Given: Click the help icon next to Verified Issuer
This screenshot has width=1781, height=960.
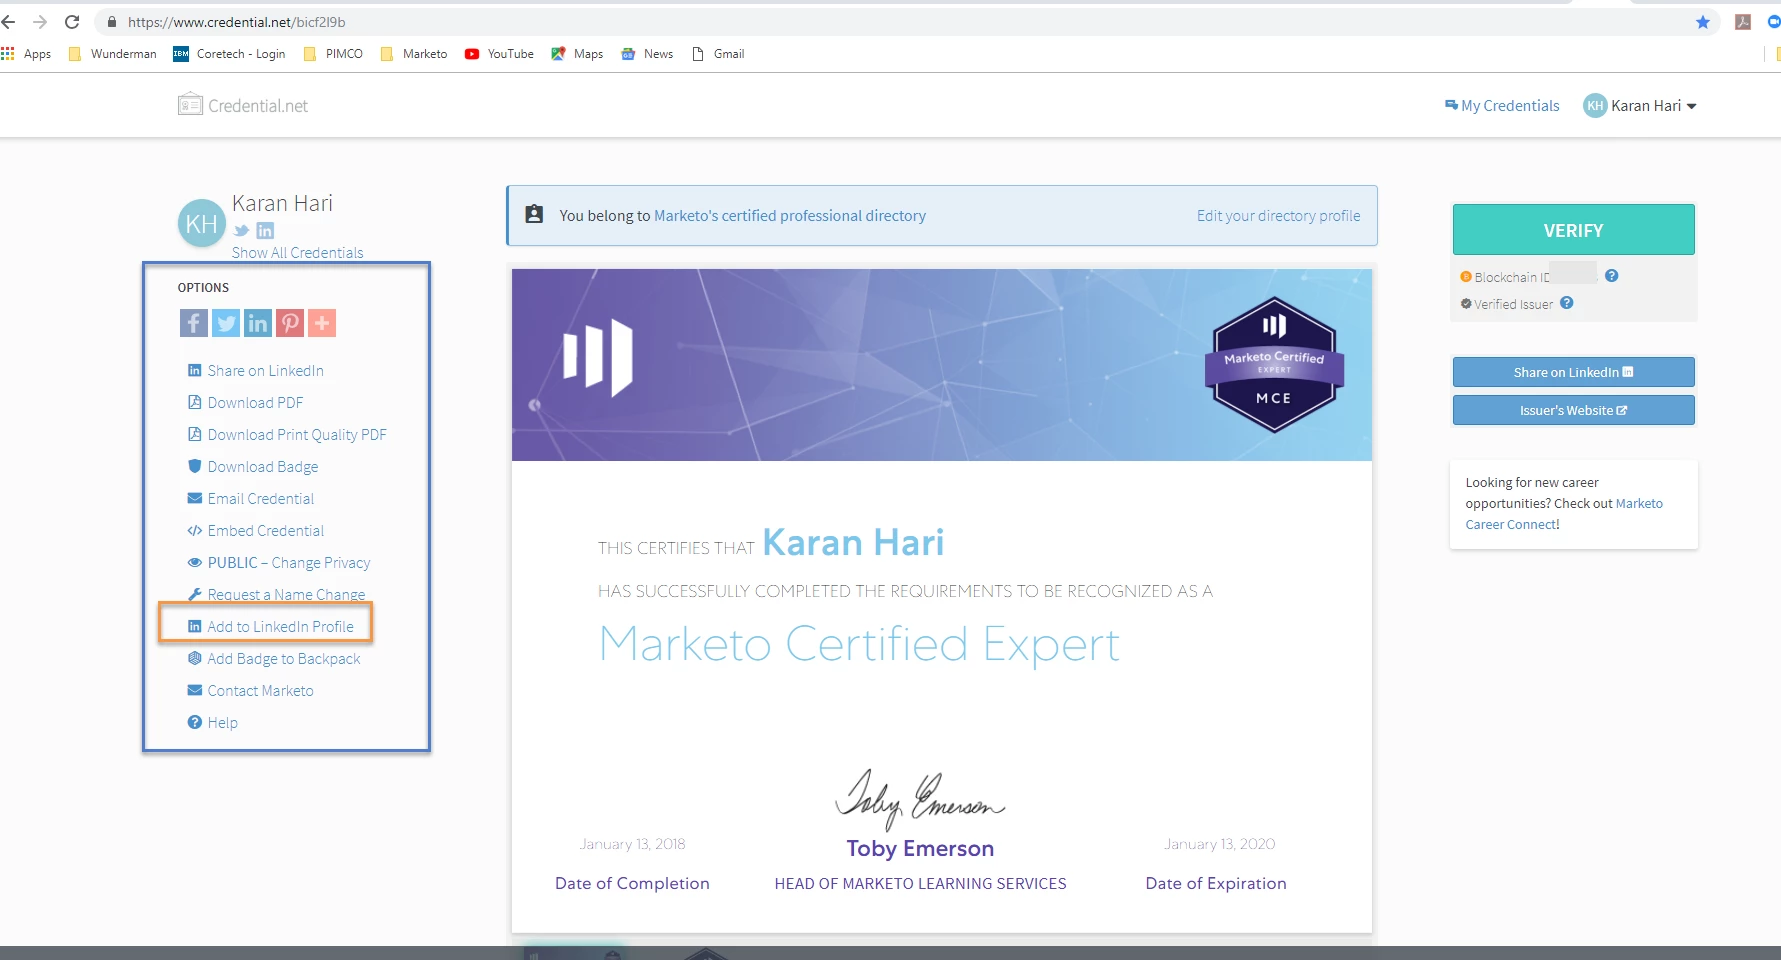Looking at the screenshot, I should 1567,303.
